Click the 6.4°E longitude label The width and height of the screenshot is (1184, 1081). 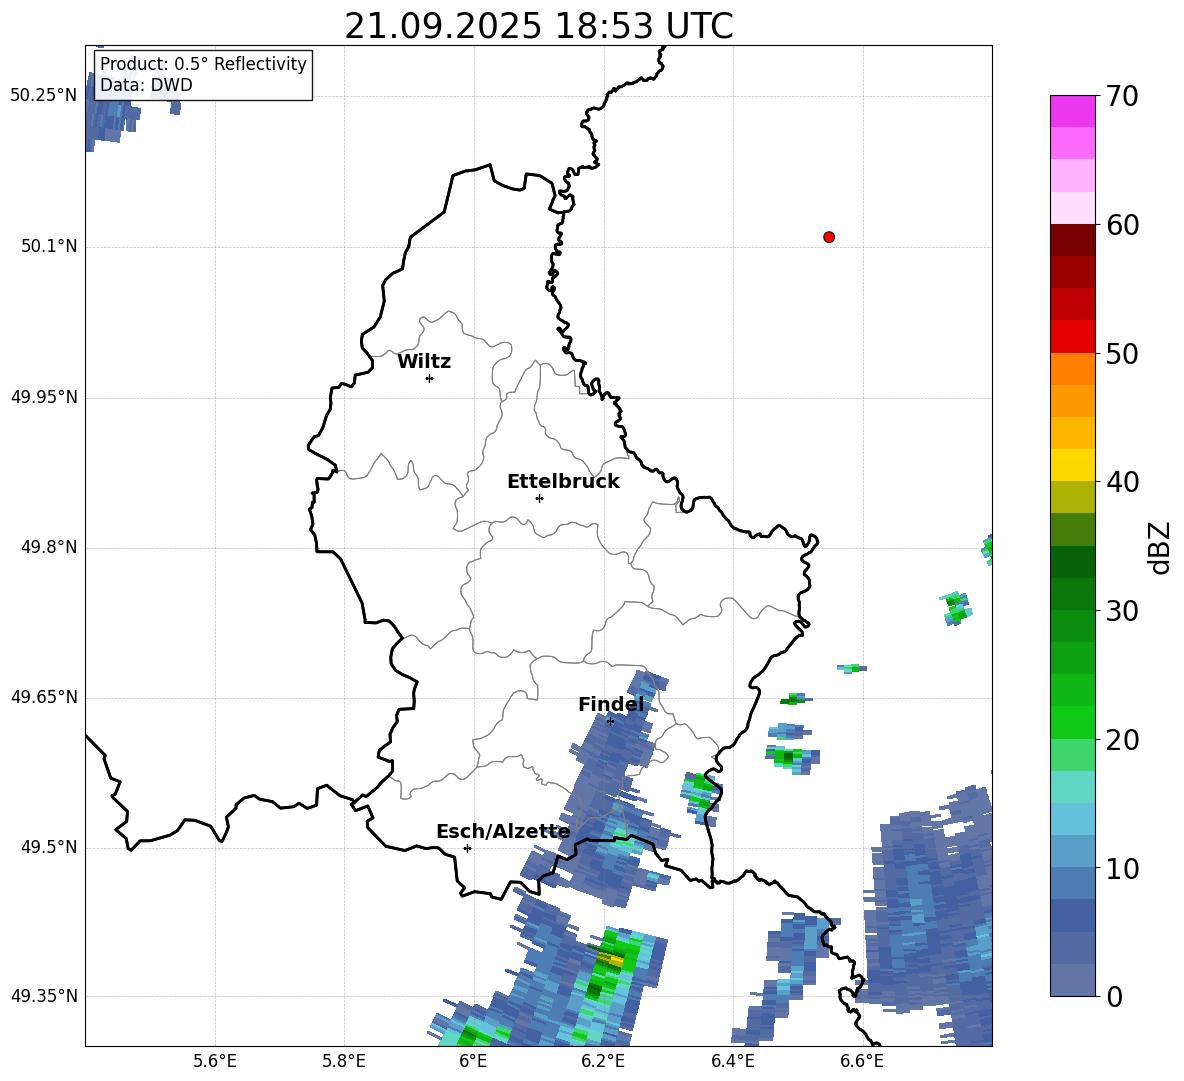[732, 1061]
